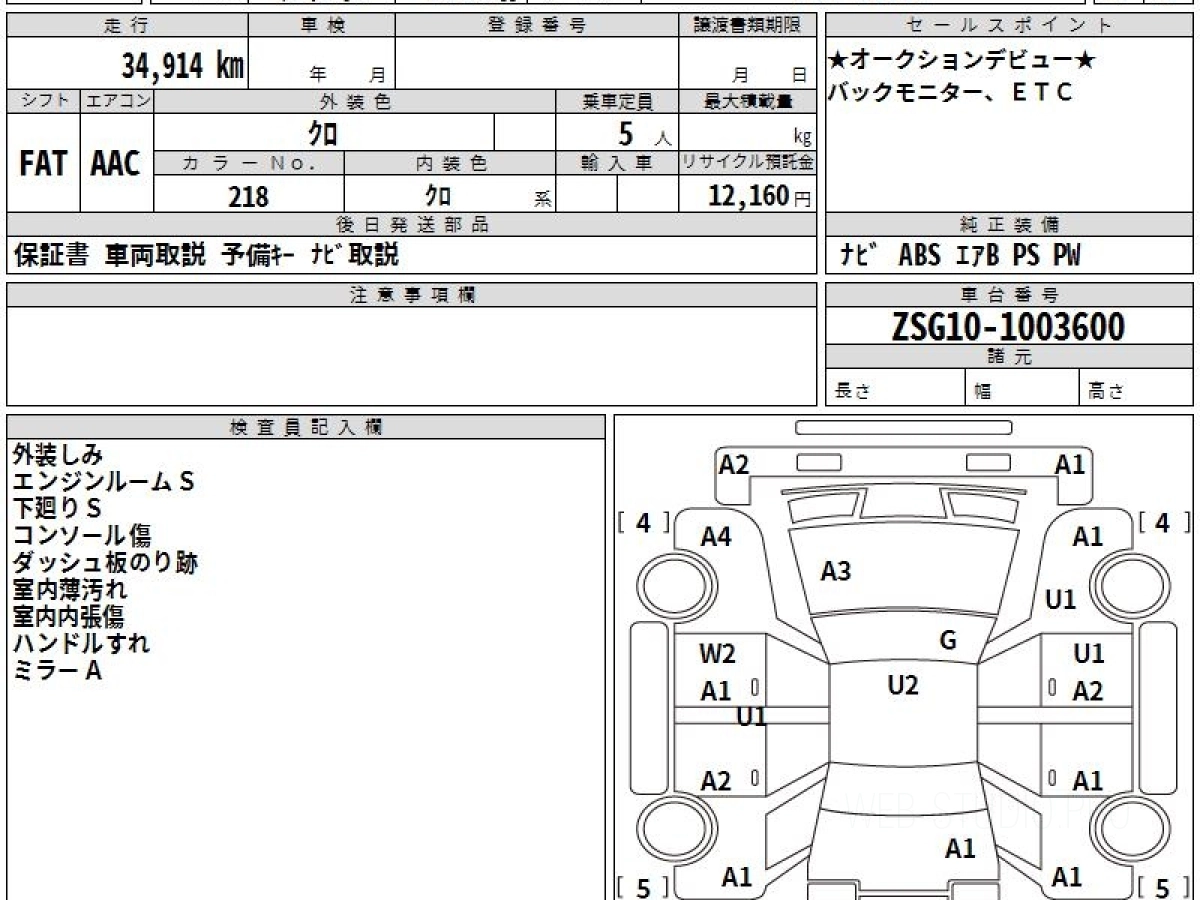Click the 幅 dimension label
The height and width of the screenshot is (900, 1200).
point(983,392)
